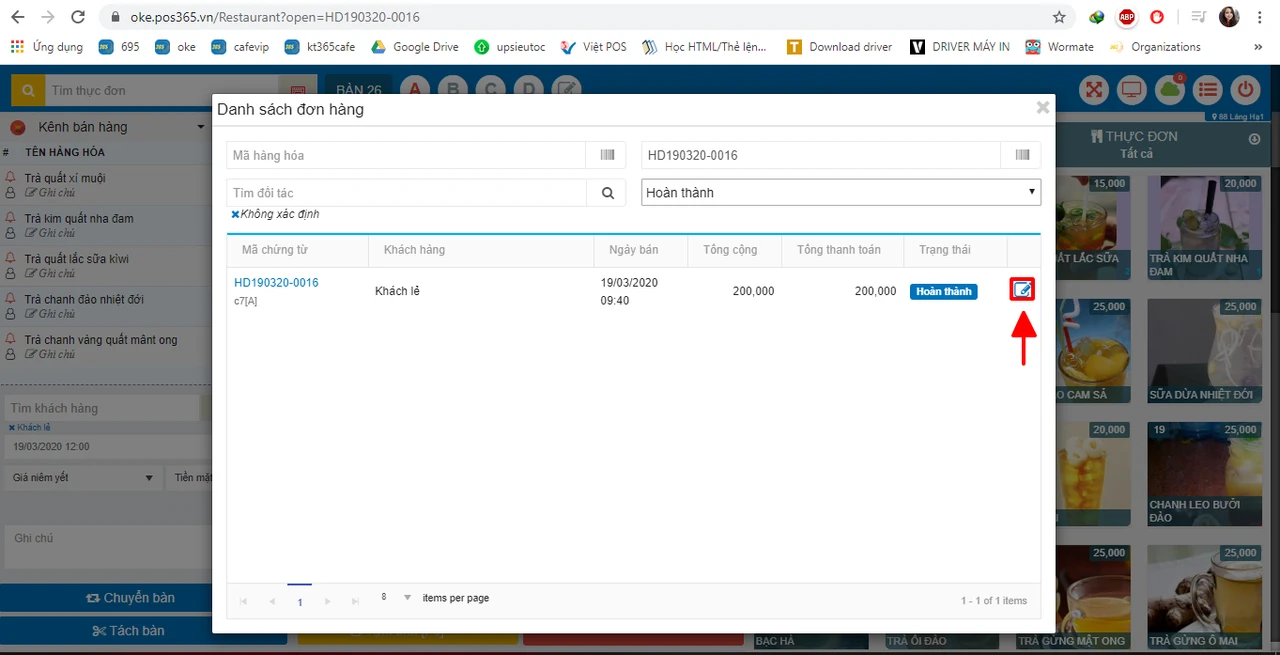The width and height of the screenshot is (1280, 655).
Task: Close the Danh sách đơn hàng dialog
Action: coord(1043,107)
